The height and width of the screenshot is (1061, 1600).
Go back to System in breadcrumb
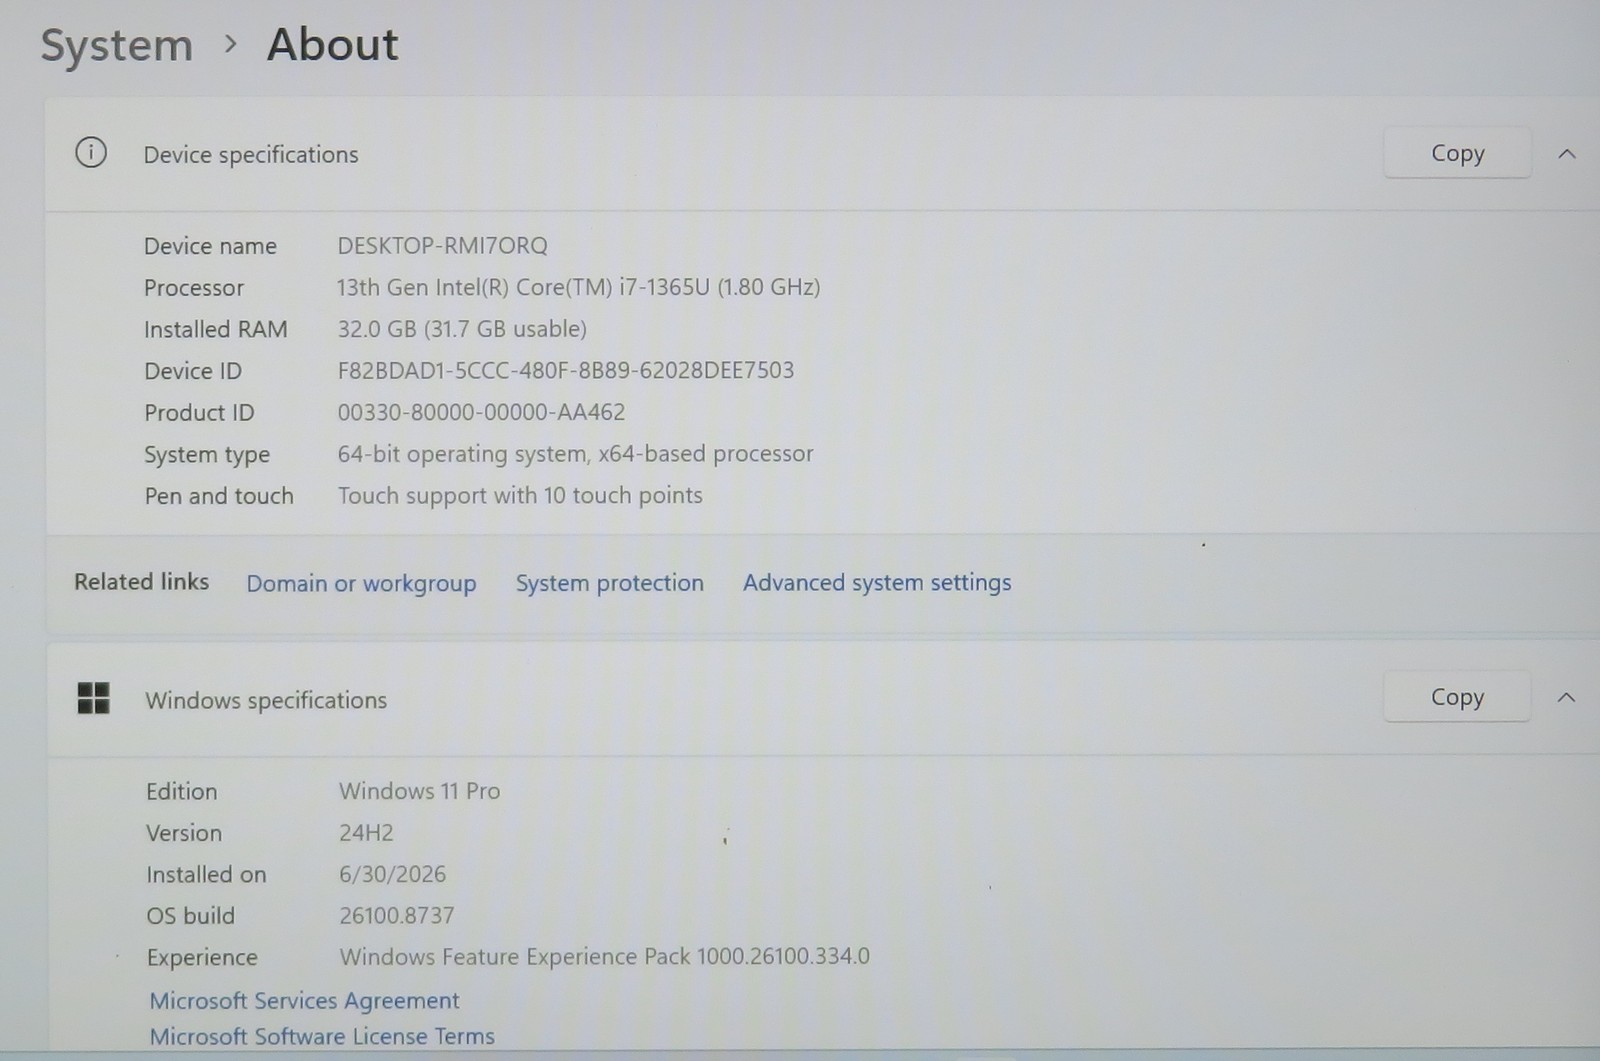116,46
